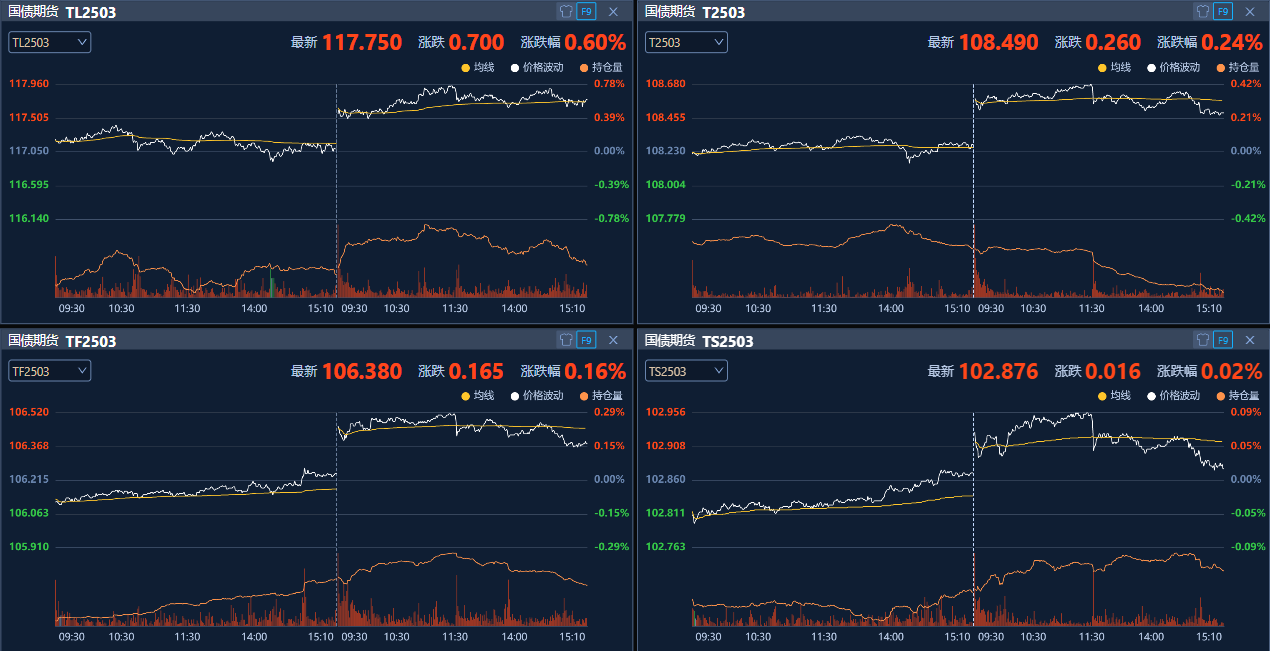The height and width of the screenshot is (651, 1270).
Task: Open F9 details for T2503 panel
Action: click(x=1223, y=12)
